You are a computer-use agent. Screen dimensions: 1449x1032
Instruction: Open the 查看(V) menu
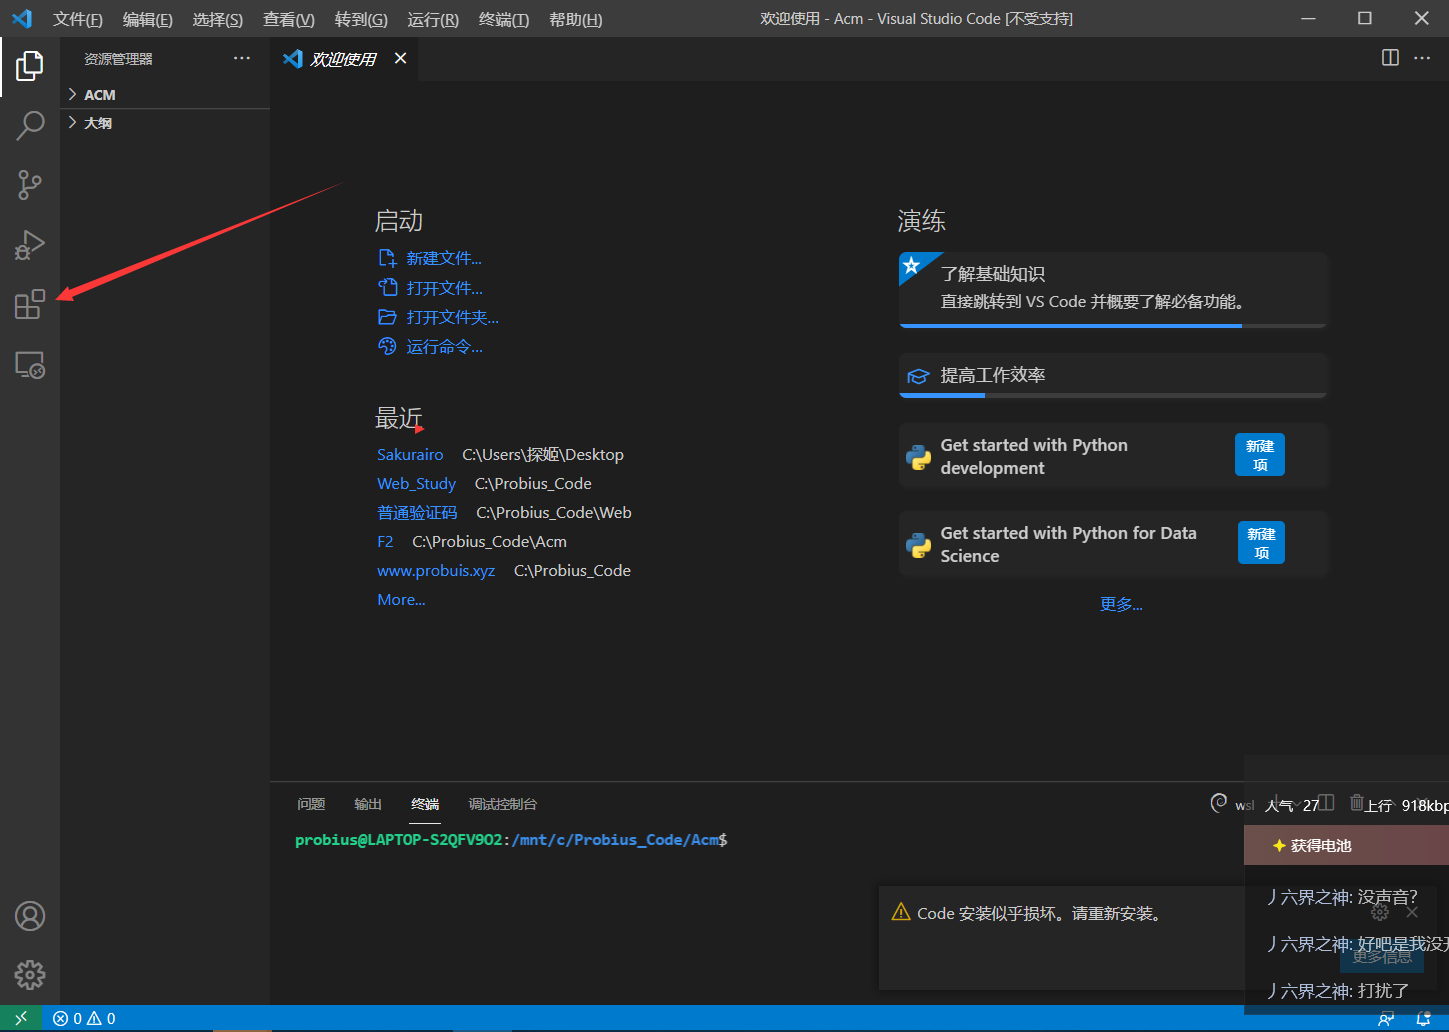288,19
